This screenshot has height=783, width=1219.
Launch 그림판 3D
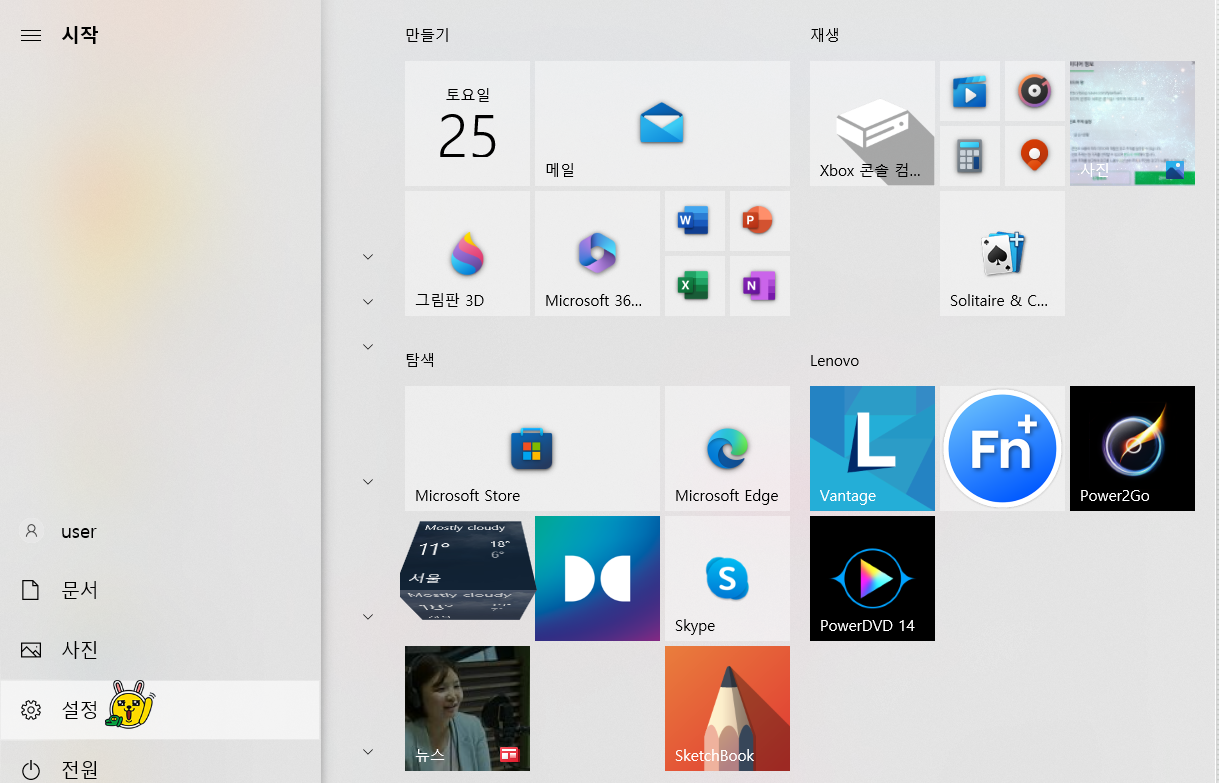pos(467,253)
